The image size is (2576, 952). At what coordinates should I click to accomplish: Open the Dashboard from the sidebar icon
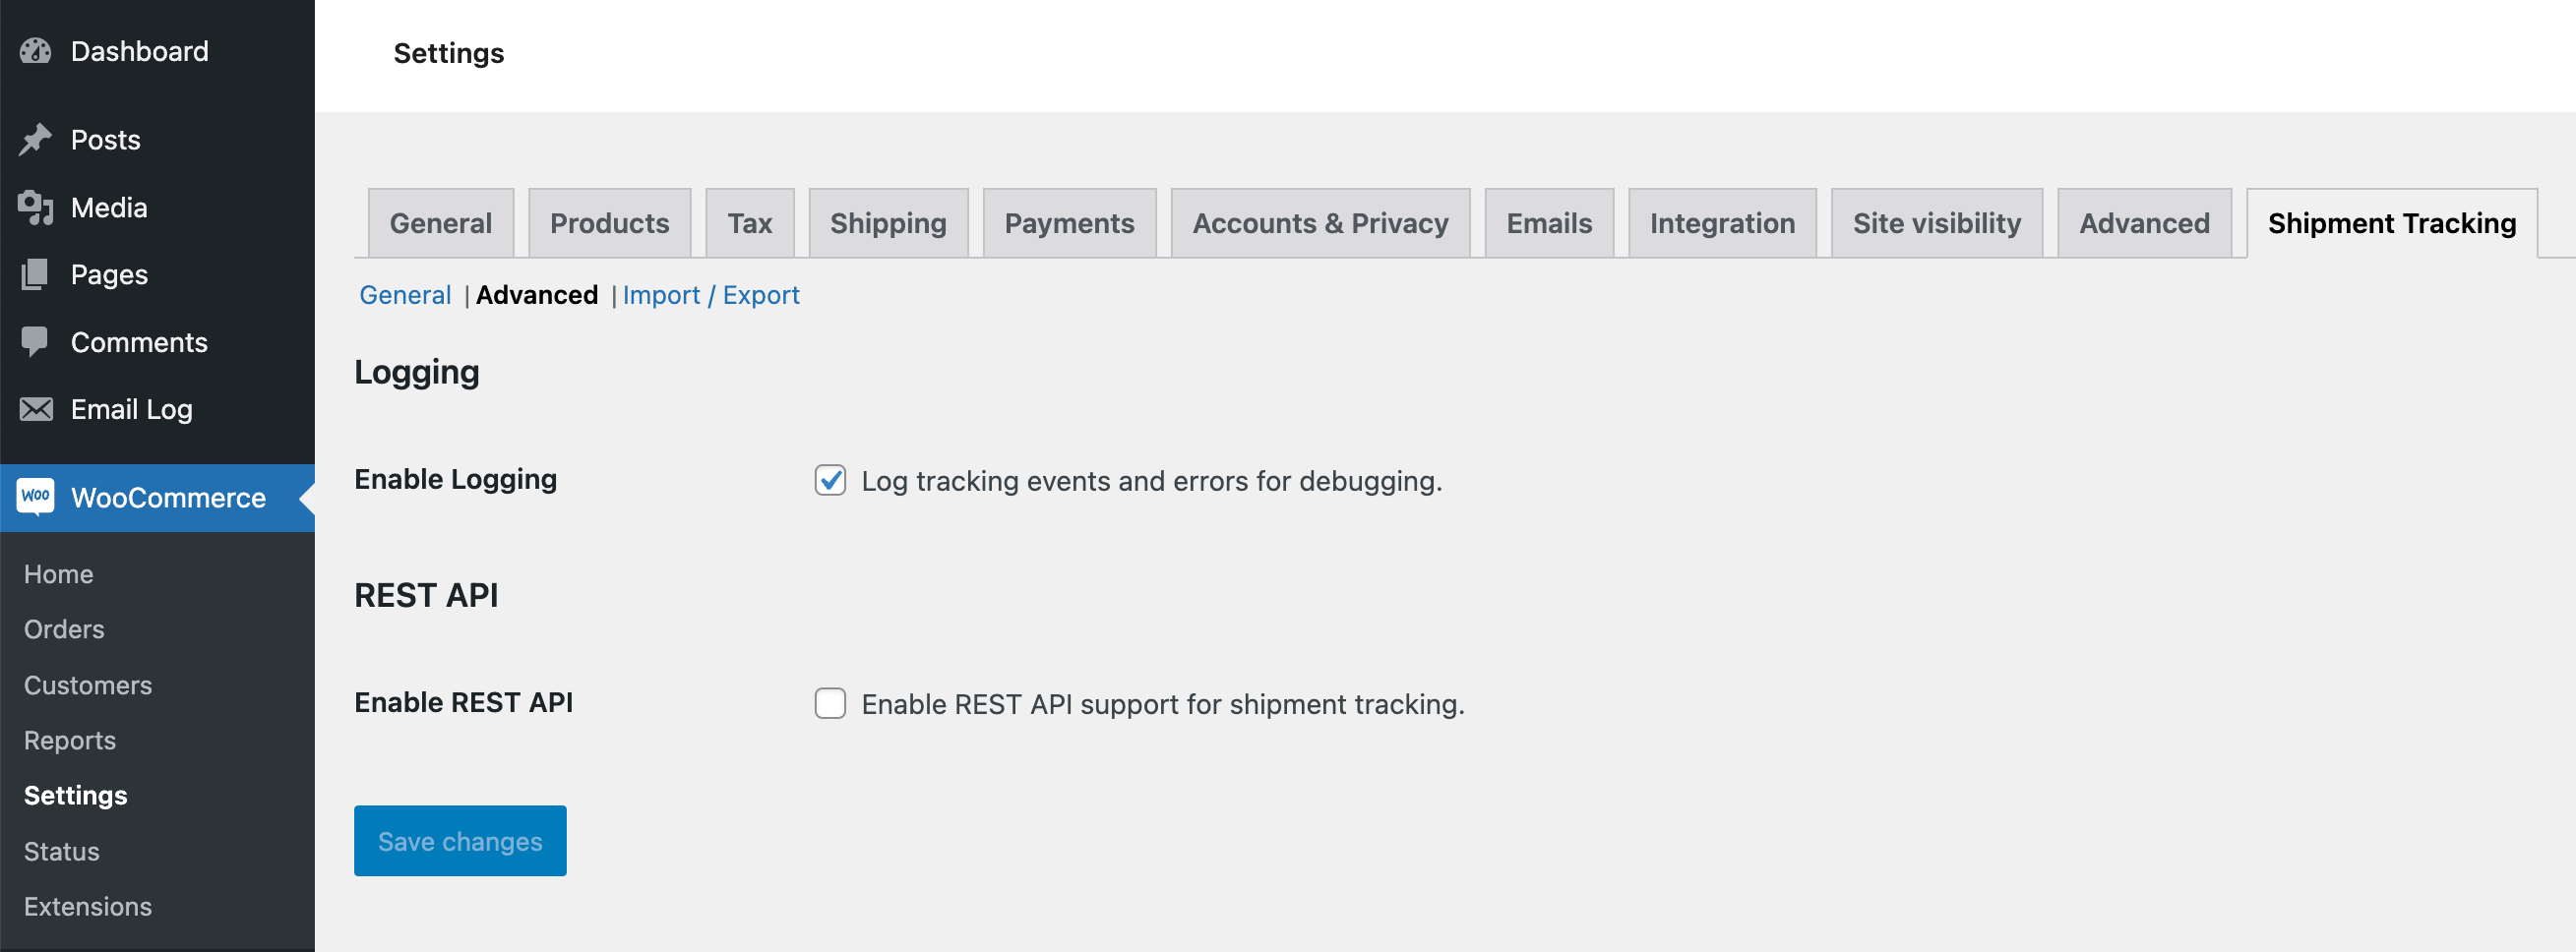(35, 50)
